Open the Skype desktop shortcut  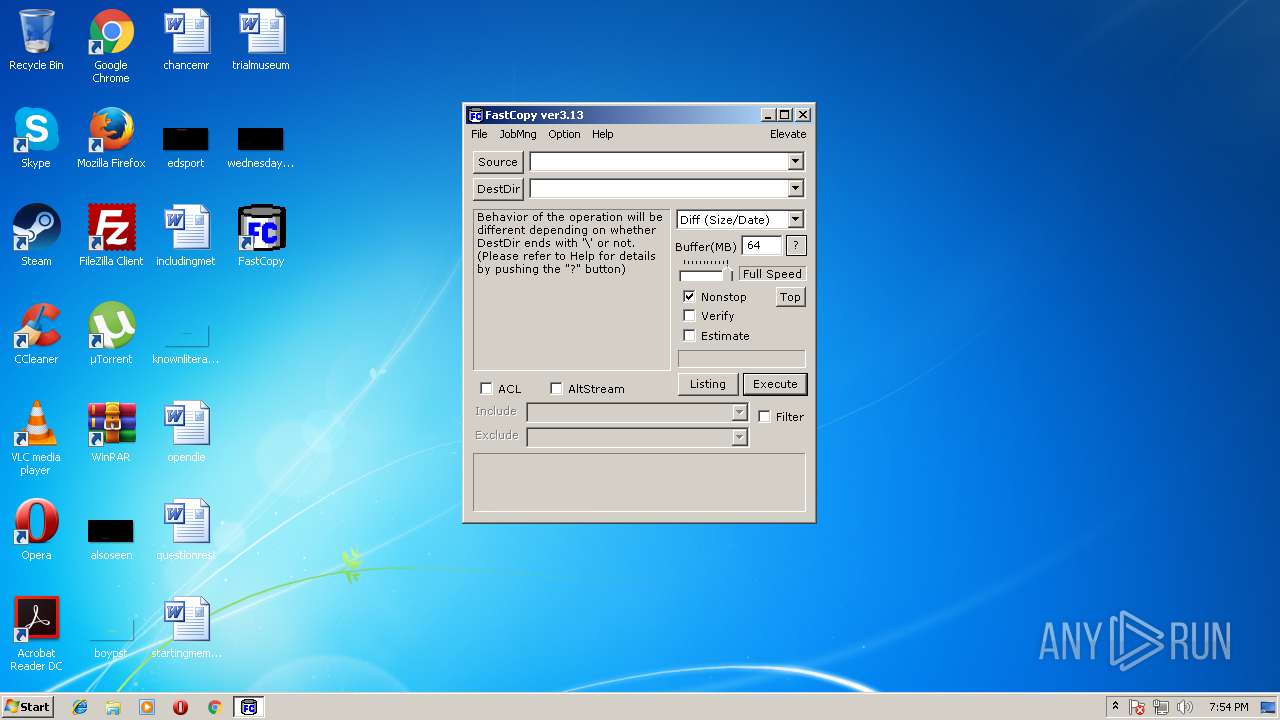click(x=36, y=138)
